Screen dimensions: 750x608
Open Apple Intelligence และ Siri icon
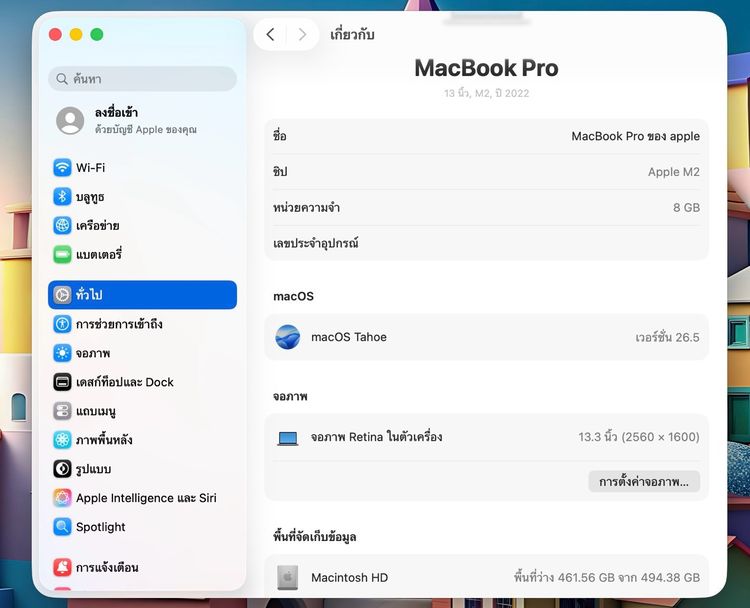[62, 498]
